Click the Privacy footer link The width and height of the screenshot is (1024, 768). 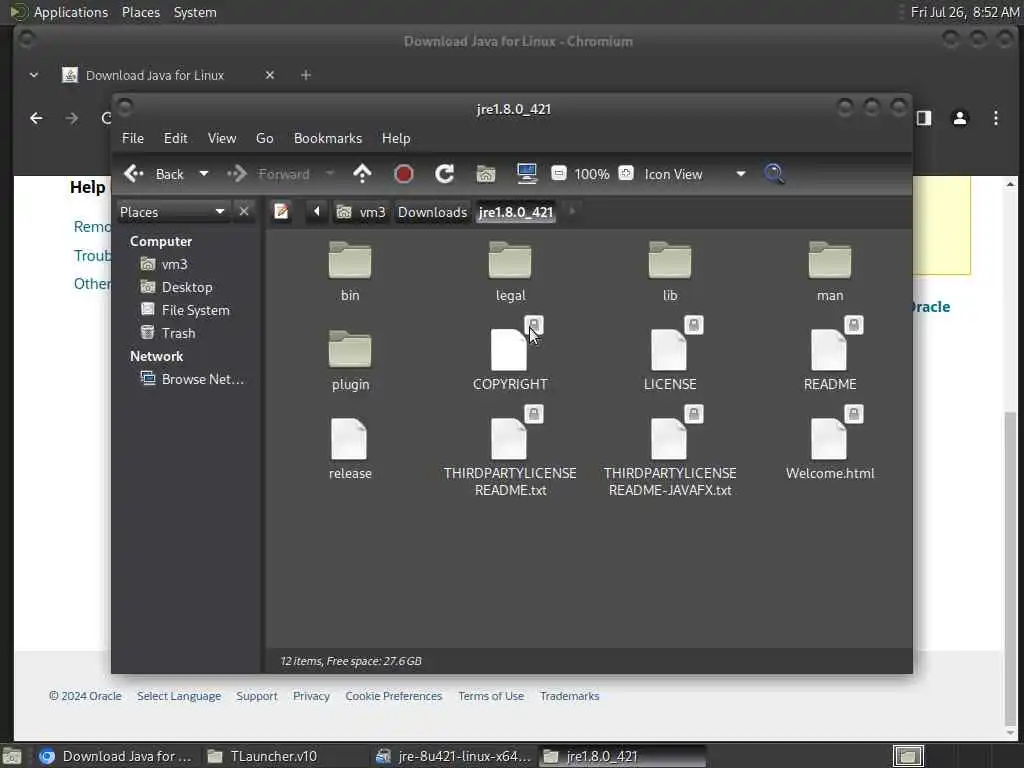coord(312,696)
